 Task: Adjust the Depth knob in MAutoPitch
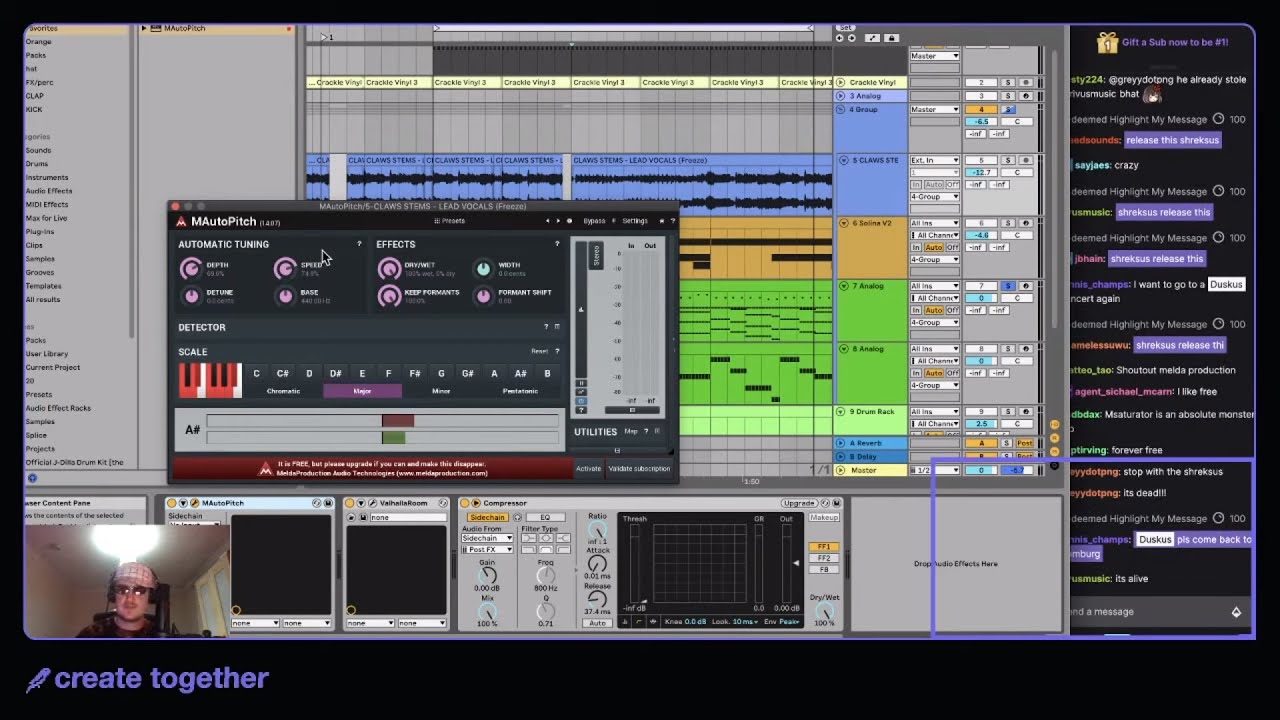pos(190,268)
